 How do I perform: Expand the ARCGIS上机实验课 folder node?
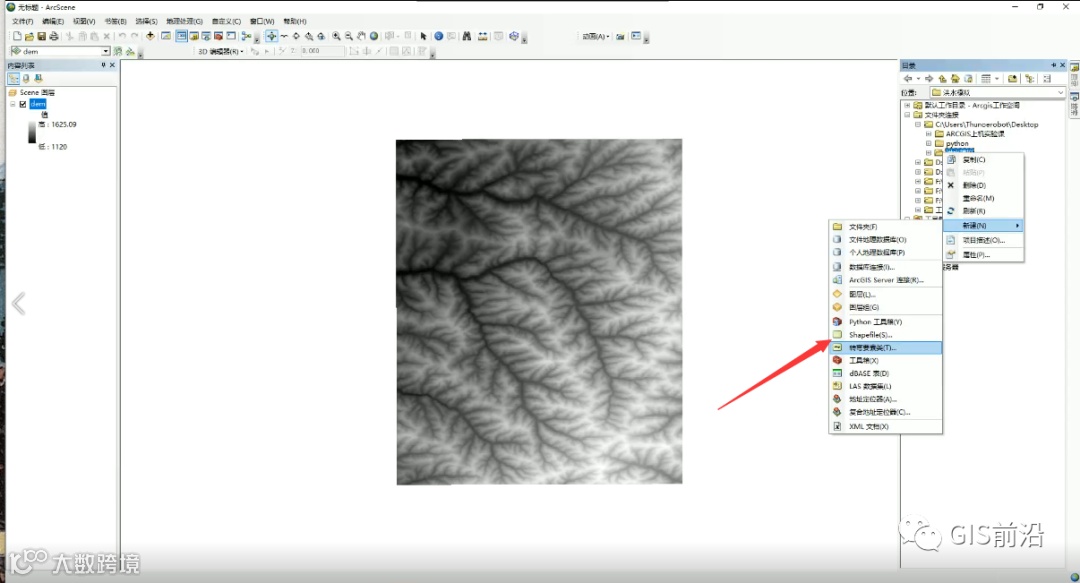928,134
